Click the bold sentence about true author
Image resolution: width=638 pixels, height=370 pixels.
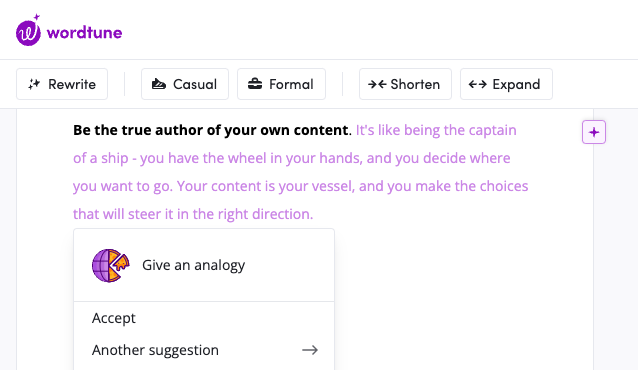pos(211,130)
